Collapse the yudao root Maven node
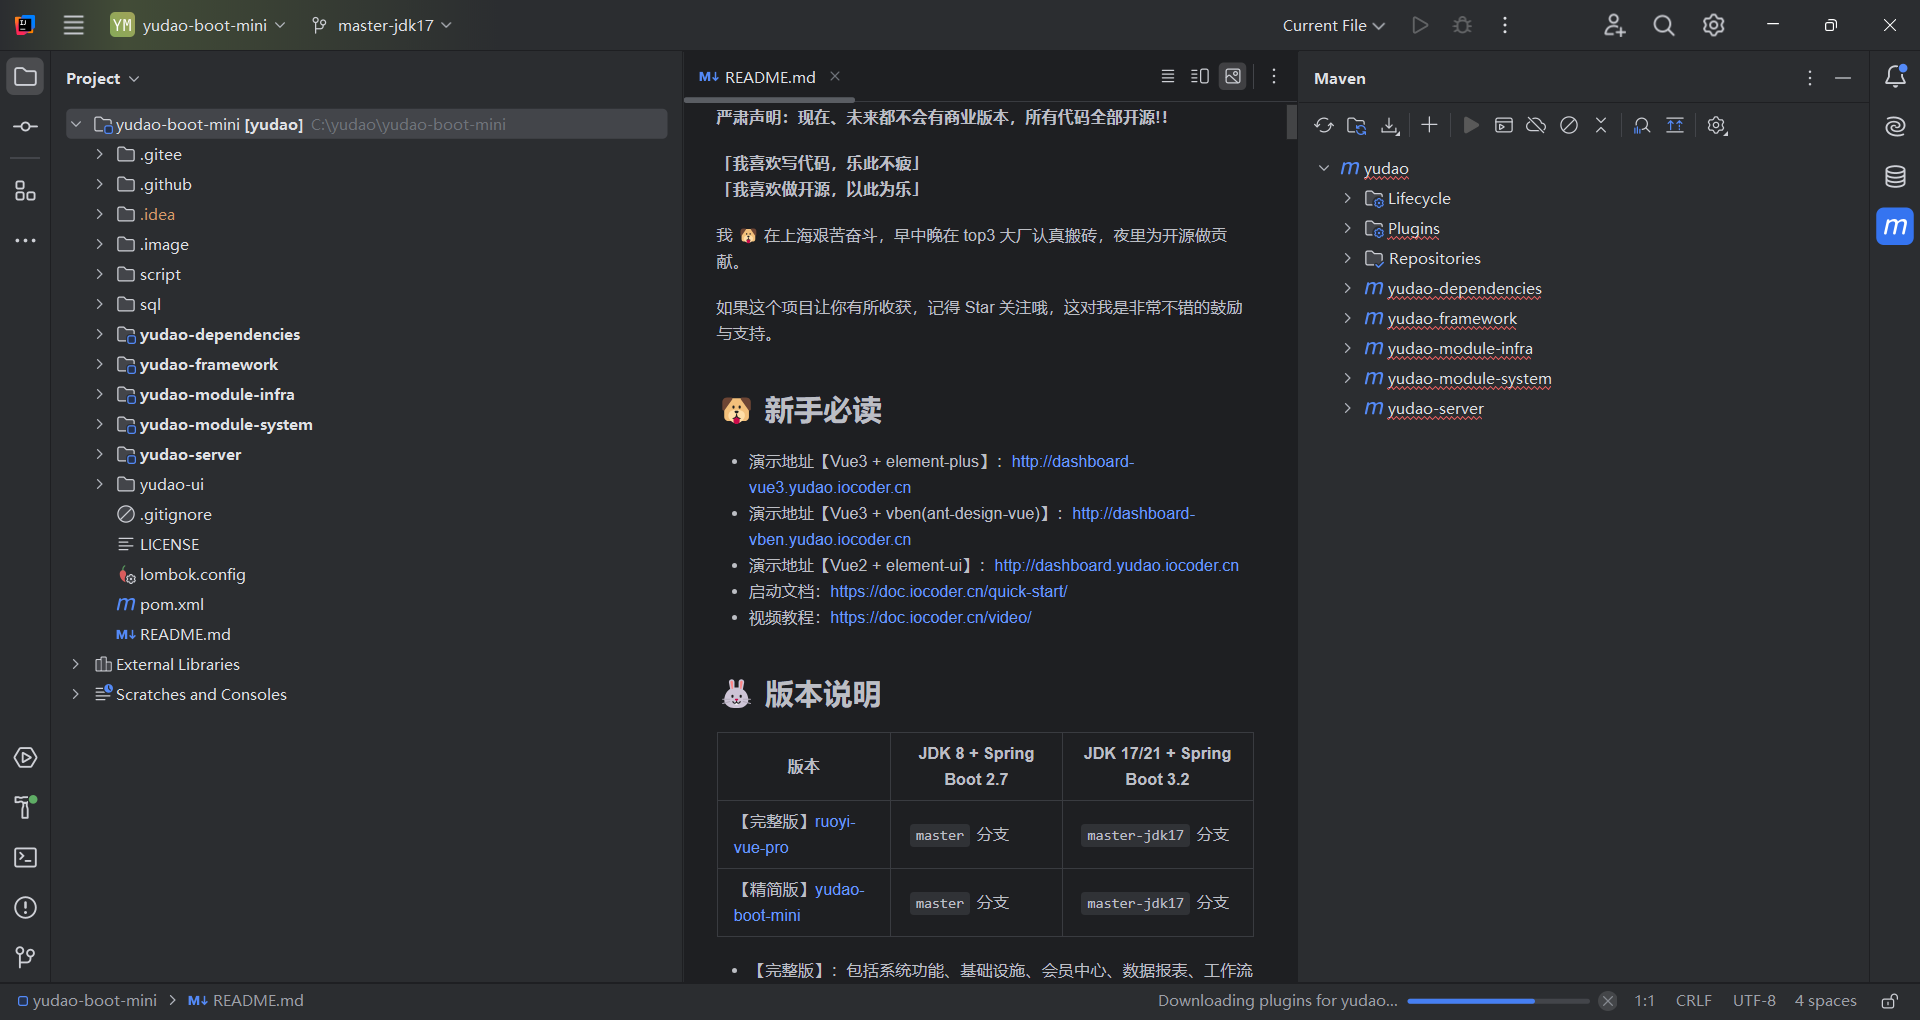This screenshot has height=1020, width=1920. [1323, 169]
